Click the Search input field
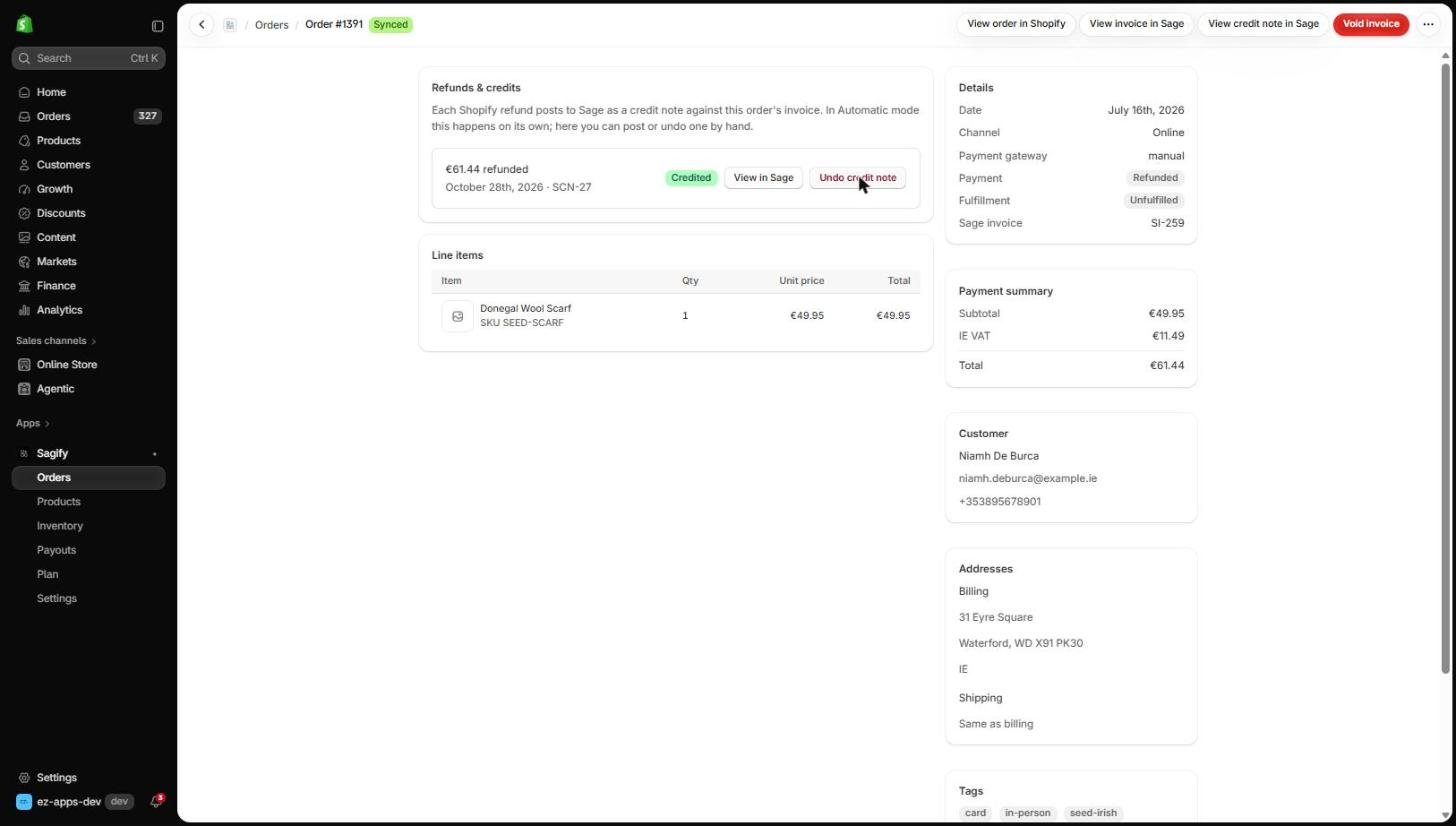The height and width of the screenshot is (826, 1456). (x=88, y=58)
